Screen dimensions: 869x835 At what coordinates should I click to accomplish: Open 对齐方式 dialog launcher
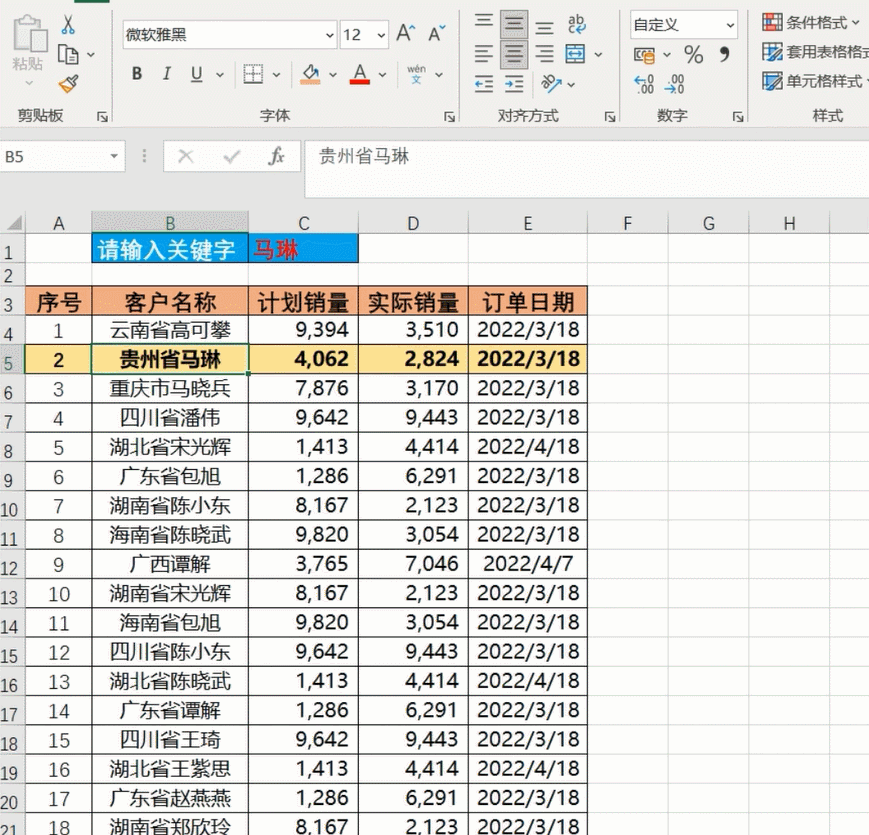[x=610, y=116]
